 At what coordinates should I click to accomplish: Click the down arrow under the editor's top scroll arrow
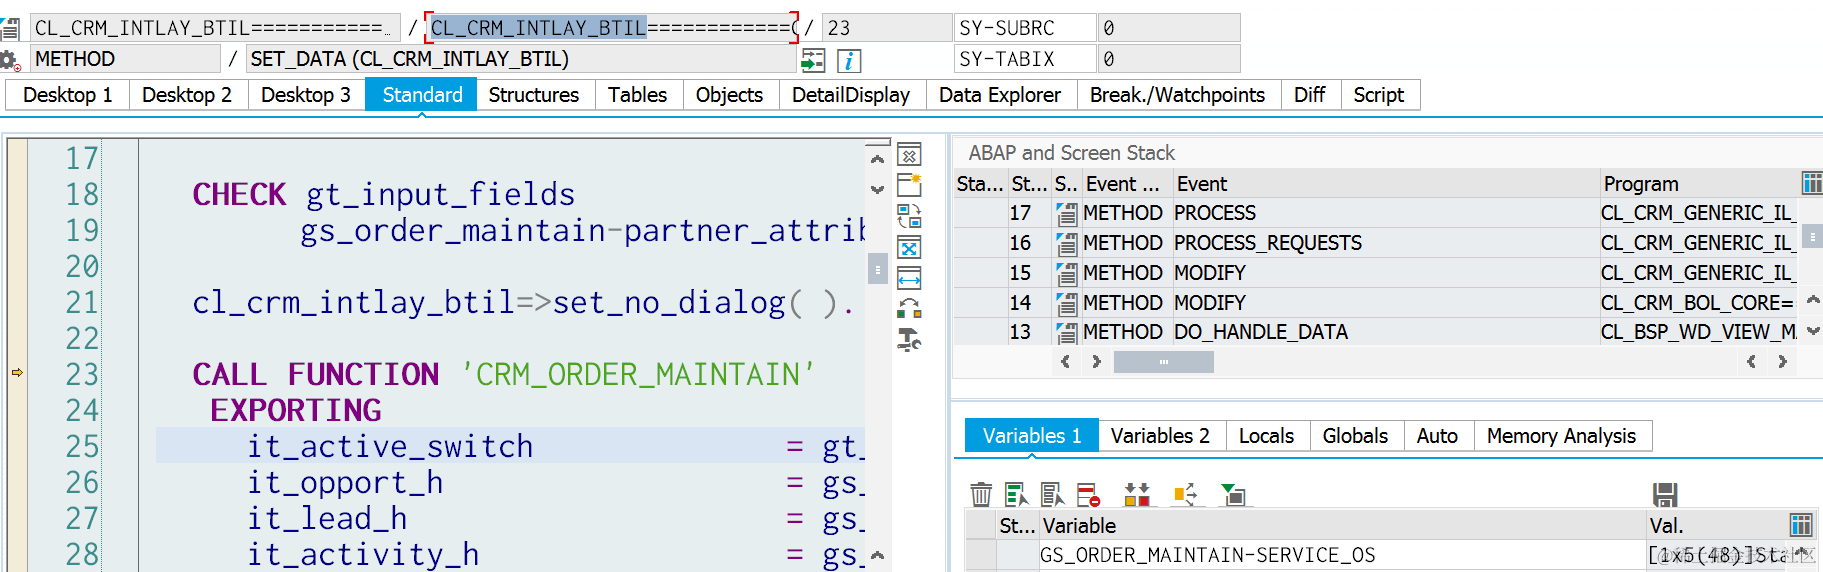(x=877, y=189)
